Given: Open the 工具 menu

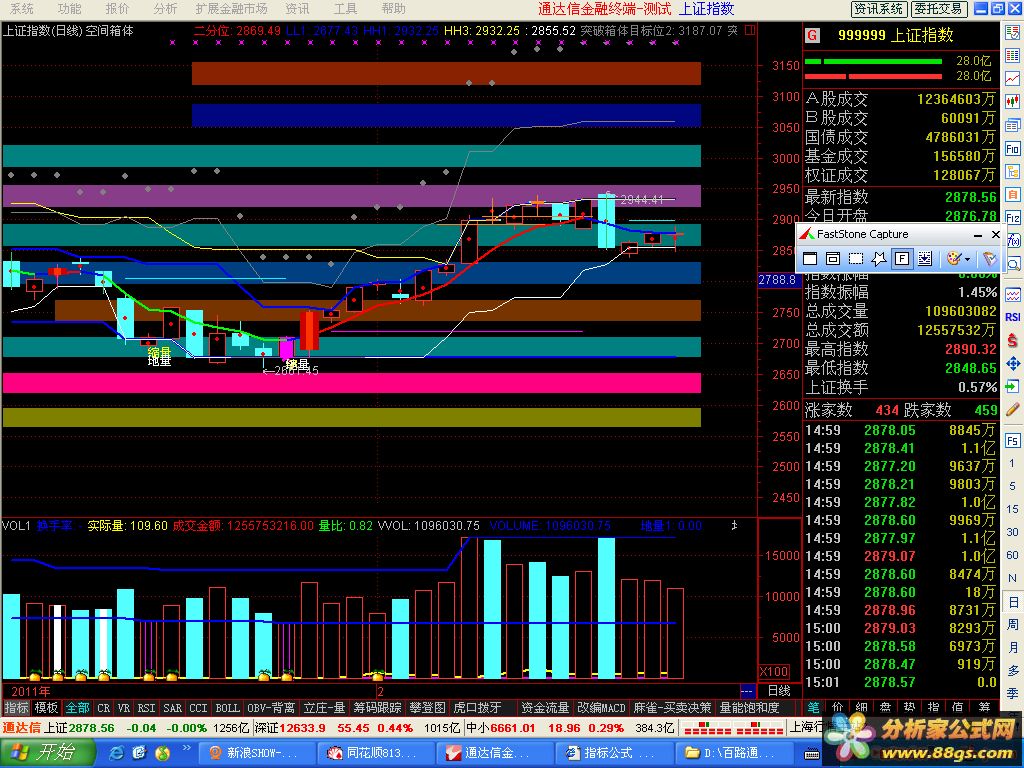Looking at the screenshot, I should pos(345,8).
